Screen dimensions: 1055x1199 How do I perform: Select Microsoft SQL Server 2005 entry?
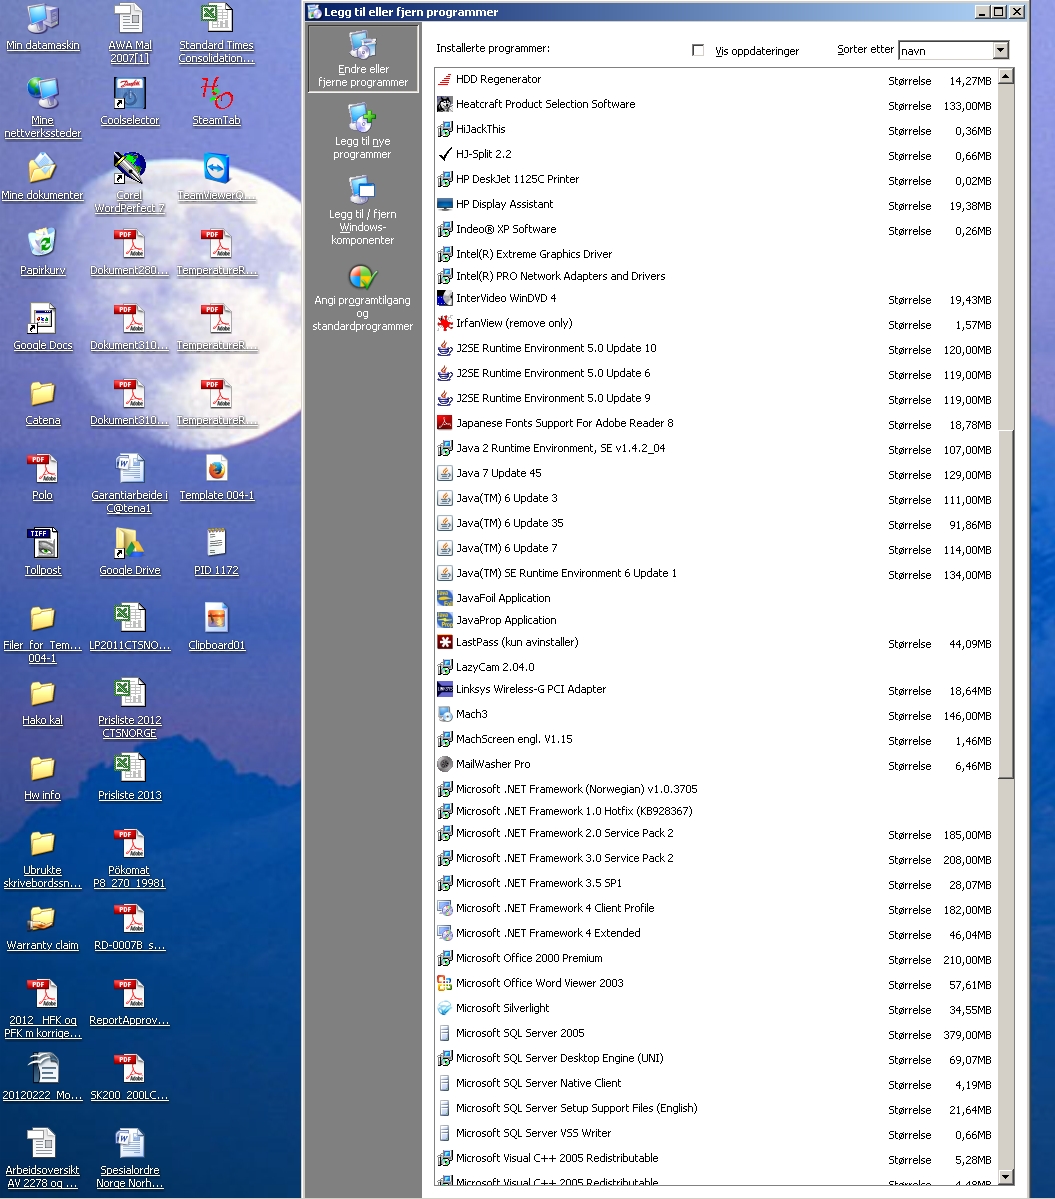(716, 1034)
